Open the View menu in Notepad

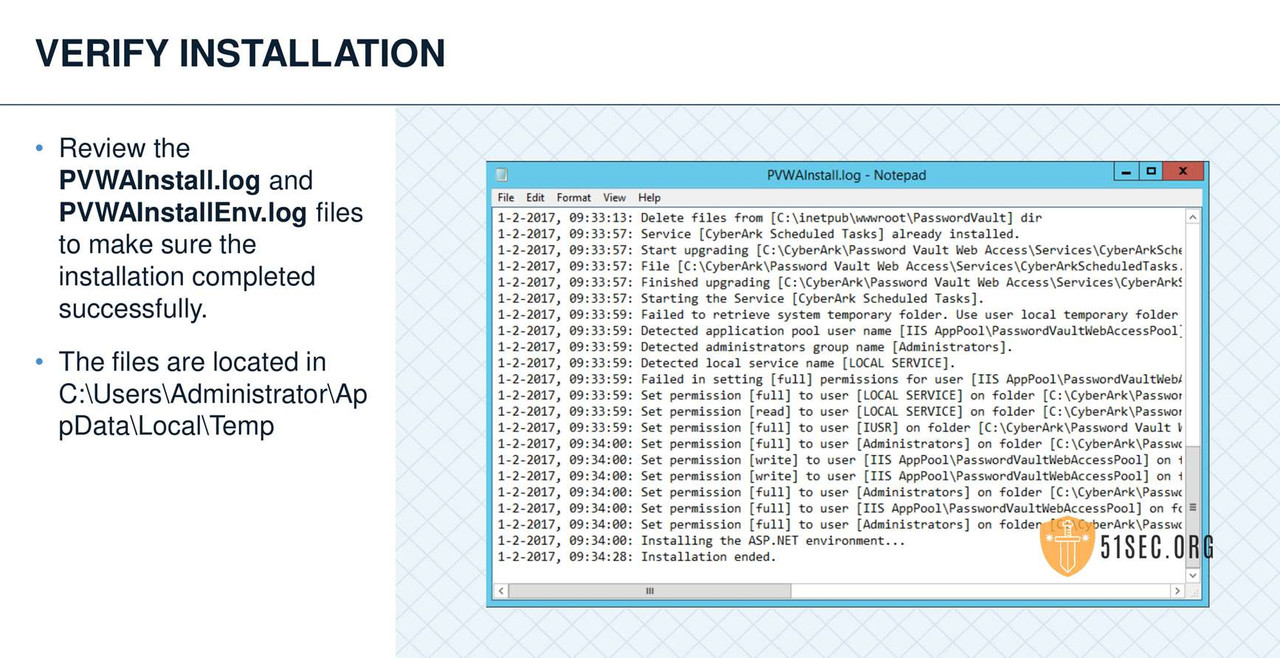coord(614,198)
